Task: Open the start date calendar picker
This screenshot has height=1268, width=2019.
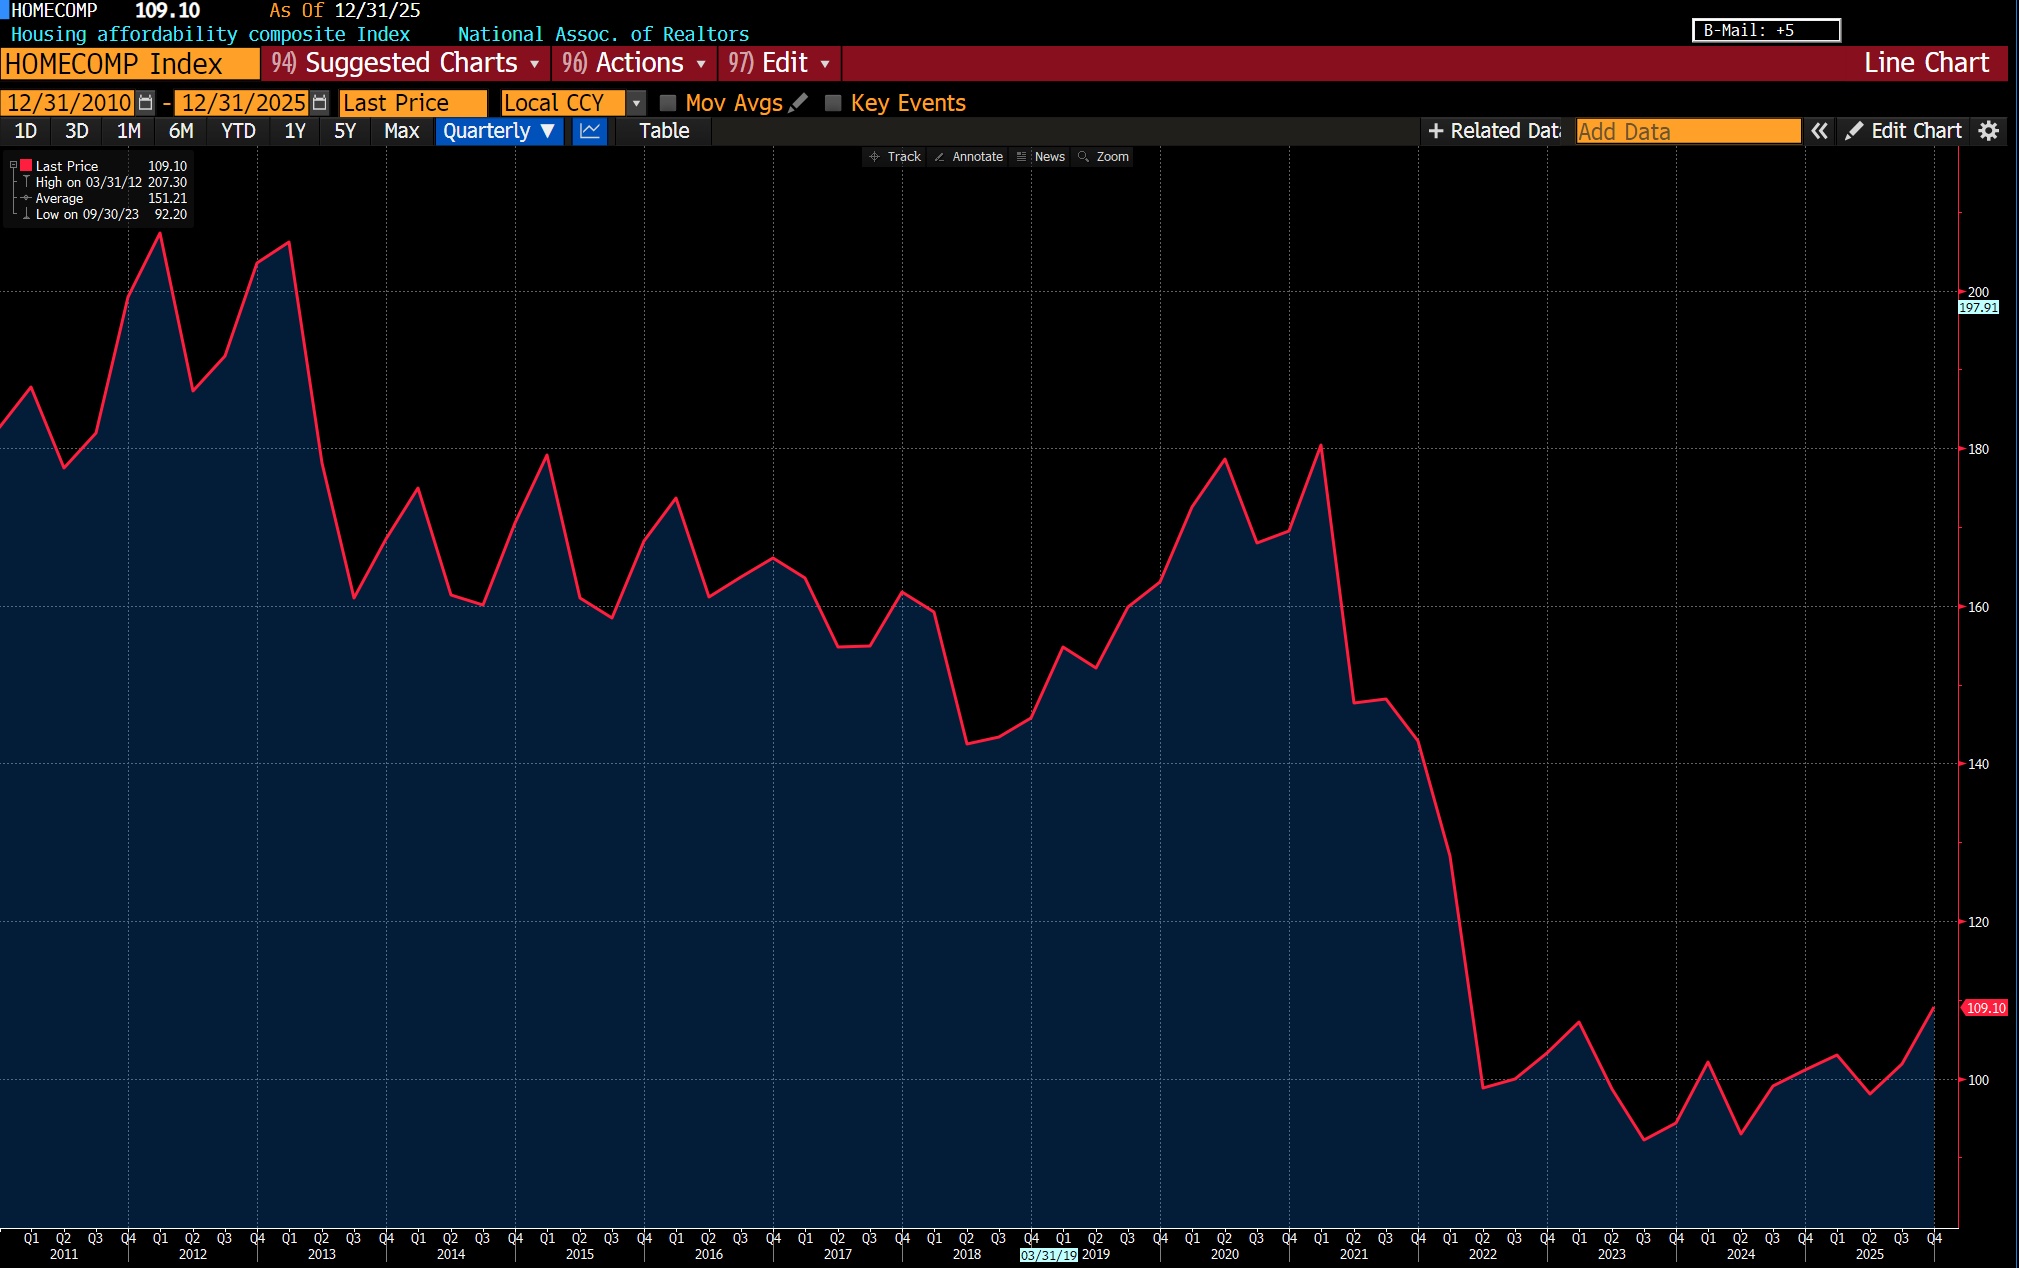Action: (146, 103)
